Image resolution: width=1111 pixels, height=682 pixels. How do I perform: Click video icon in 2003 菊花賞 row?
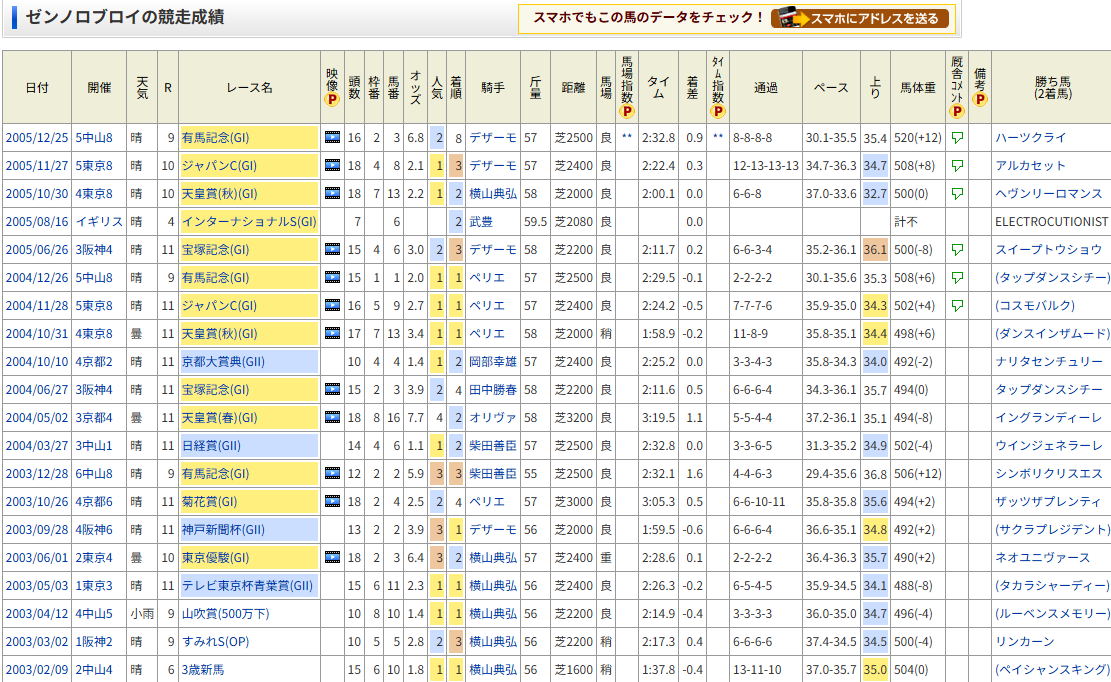click(332, 502)
